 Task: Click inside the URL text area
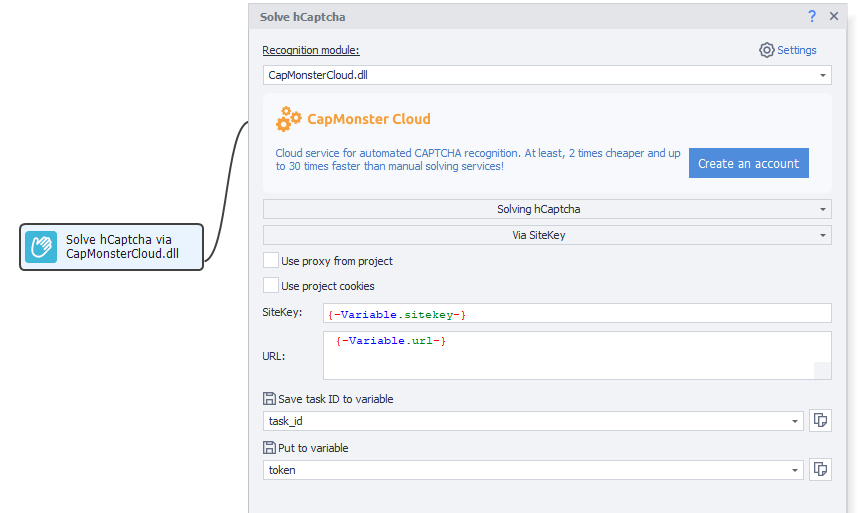coord(577,355)
